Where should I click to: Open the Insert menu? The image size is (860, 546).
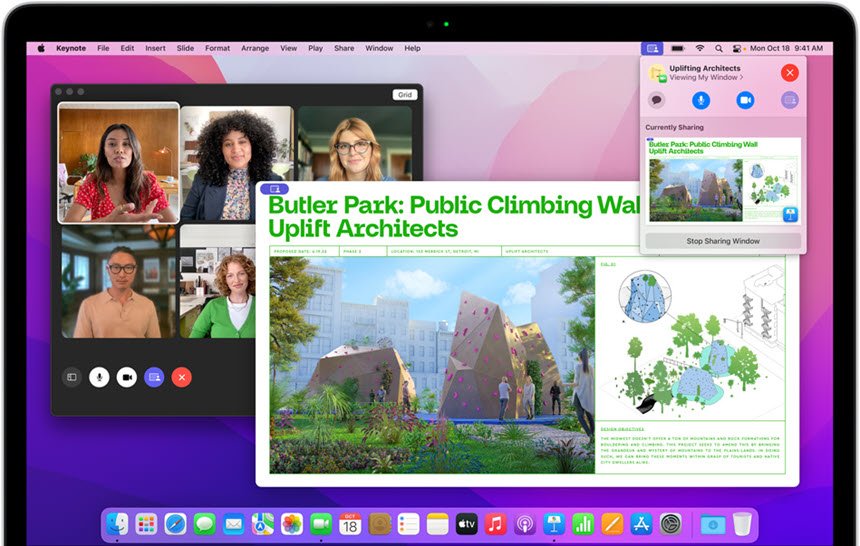coord(155,48)
